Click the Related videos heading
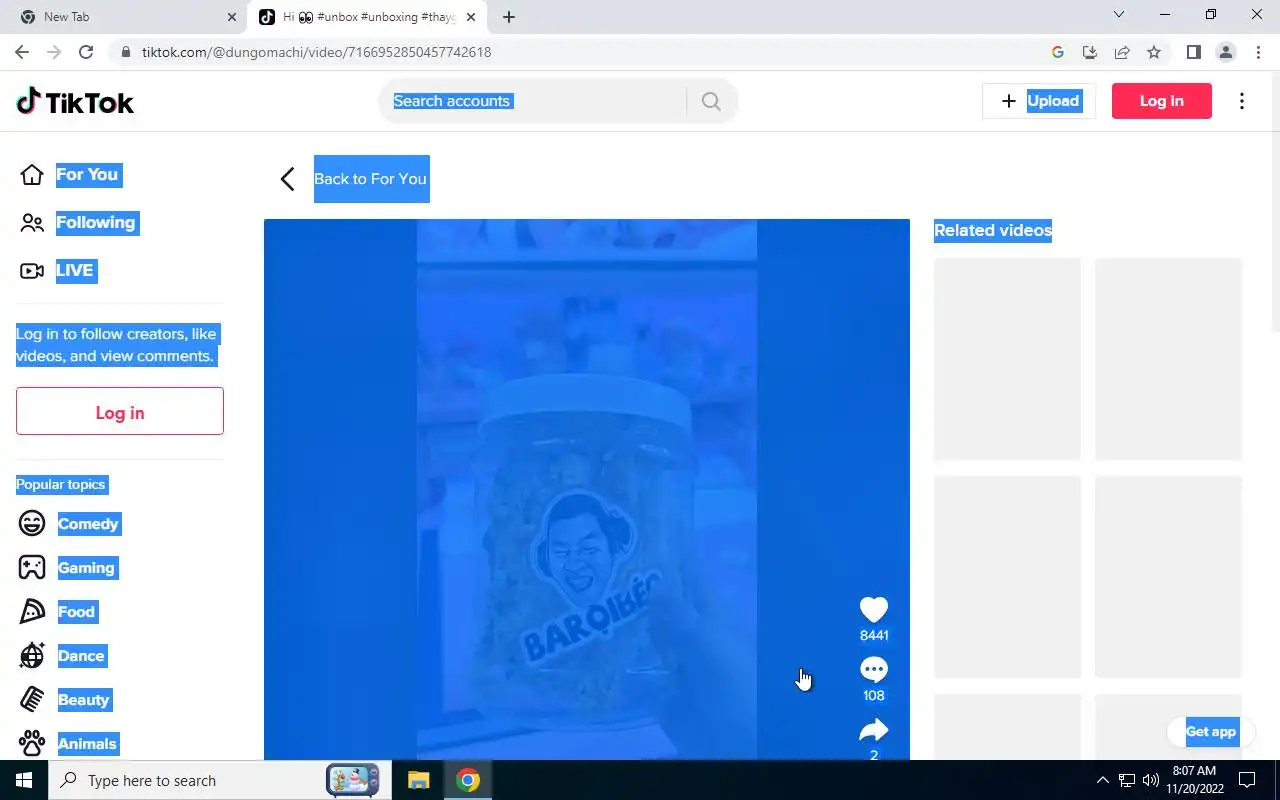The width and height of the screenshot is (1280, 800). pyautogui.click(x=993, y=231)
